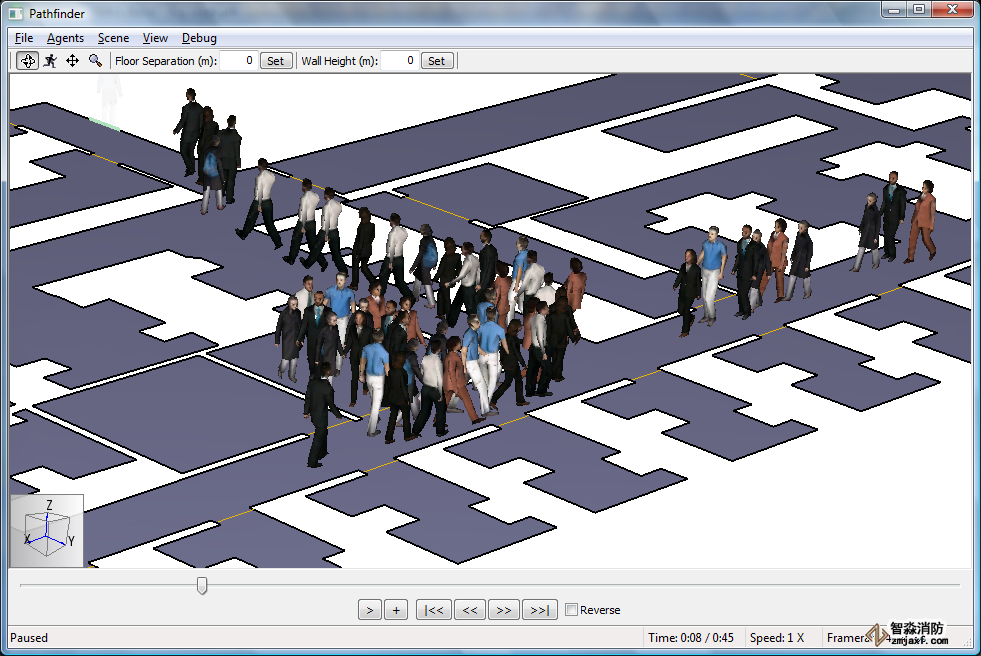Open the File menu
Screen dimensions: 981x656
point(24,38)
